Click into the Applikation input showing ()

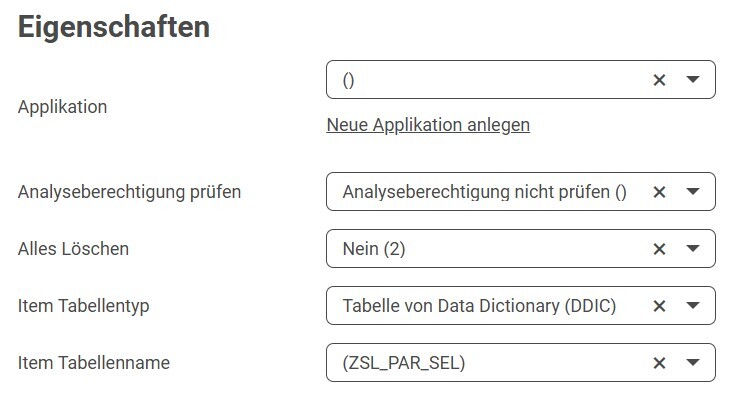pyautogui.click(x=480, y=81)
